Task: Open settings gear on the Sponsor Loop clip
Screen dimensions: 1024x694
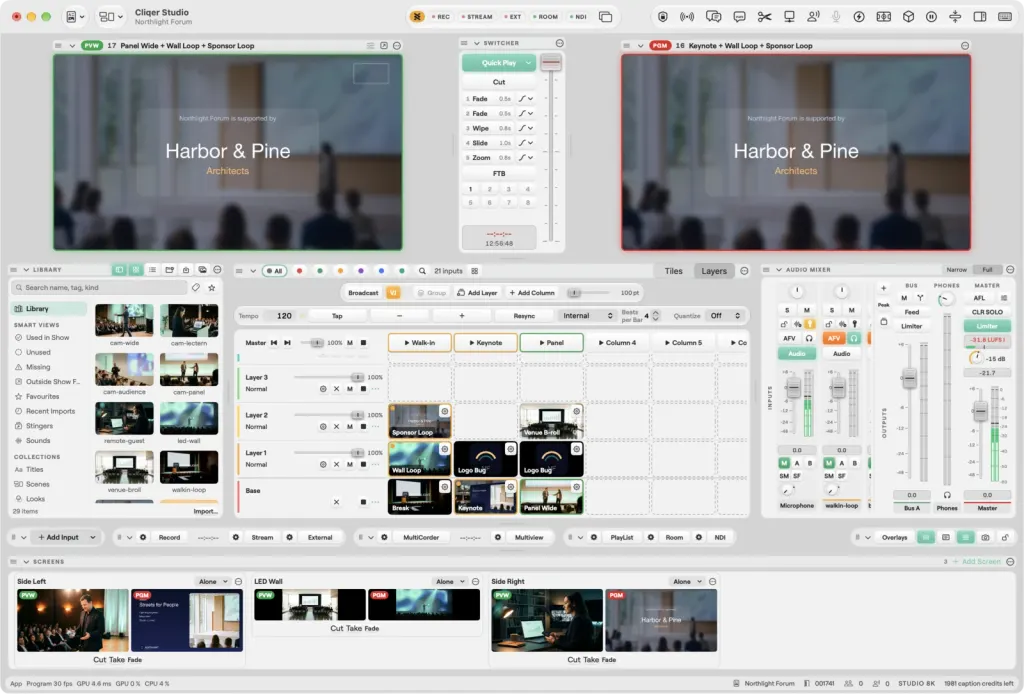Action: tap(444, 411)
